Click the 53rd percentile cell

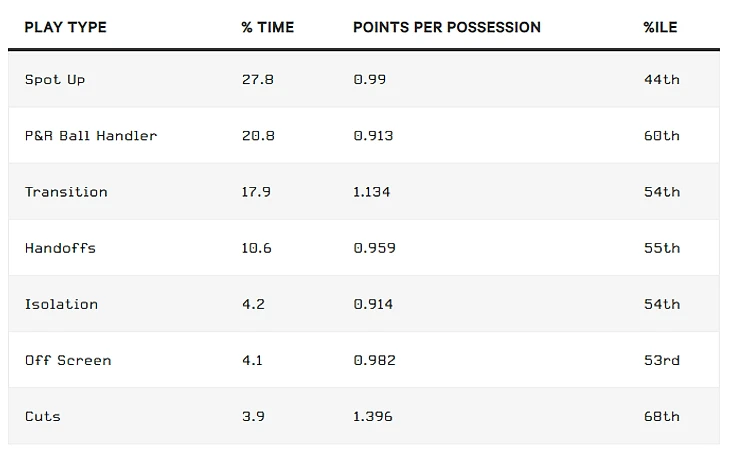tap(661, 359)
